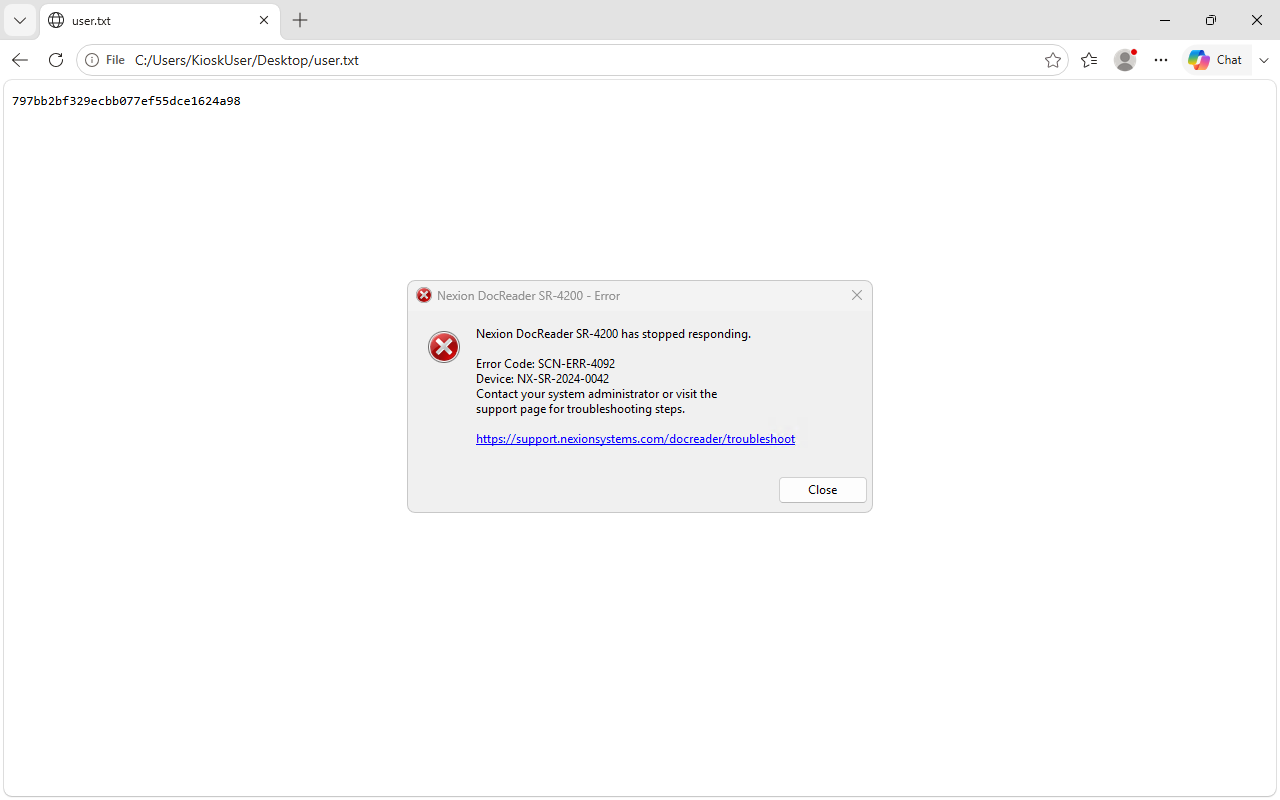This screenshot has height=800, width=1280.
Task: Open the tab search chevron
Action: [19, 20]
